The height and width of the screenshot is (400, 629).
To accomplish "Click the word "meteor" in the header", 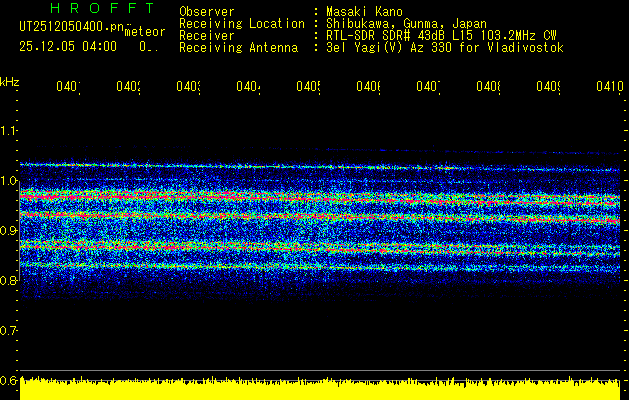I will point(145,32).
